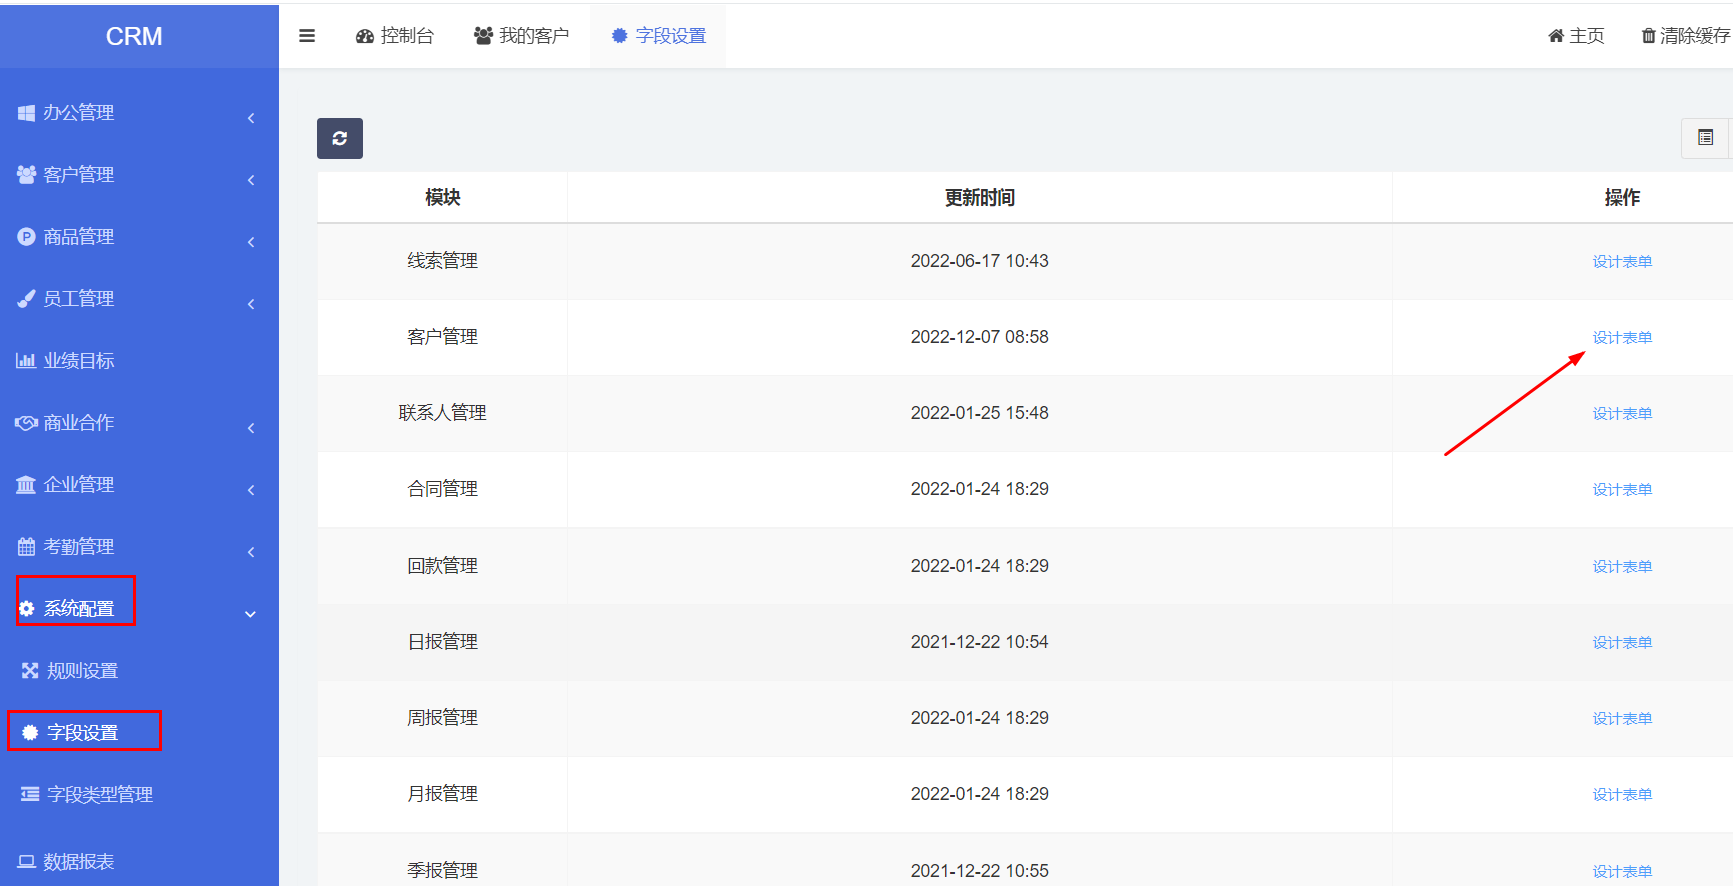Switch to the 我的客户 tab
Viewport: 1733px width, 886px height.
[x=521, y=36]
